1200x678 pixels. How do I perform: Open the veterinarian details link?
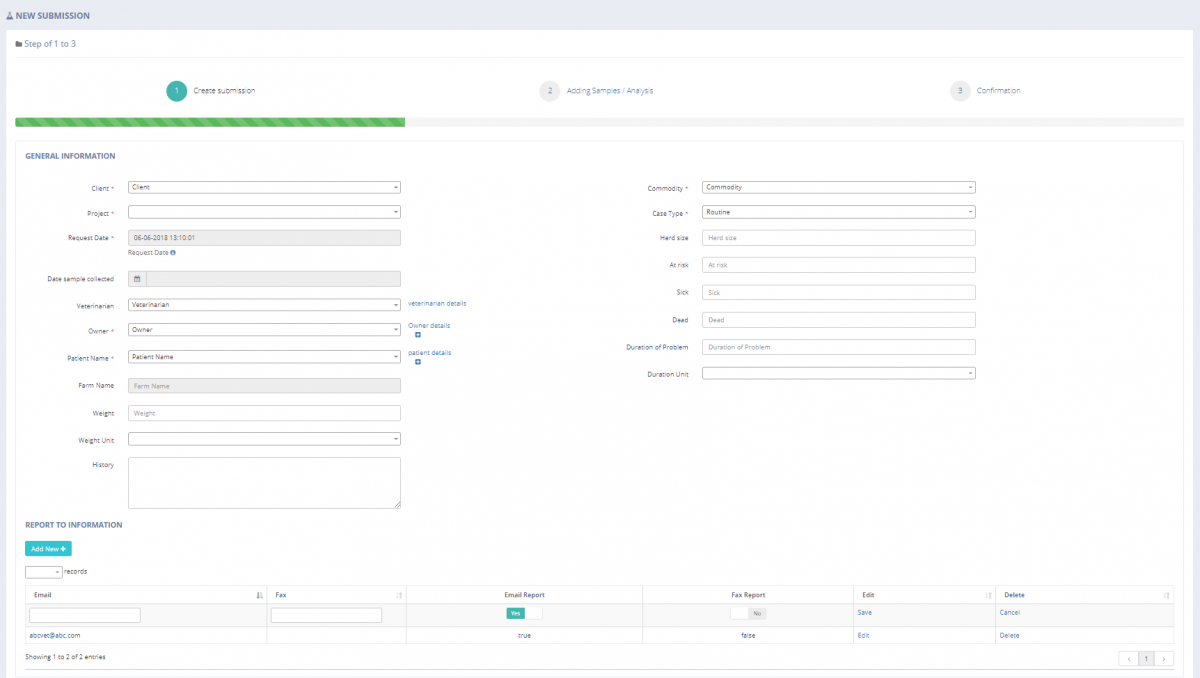tap(437, 303)
